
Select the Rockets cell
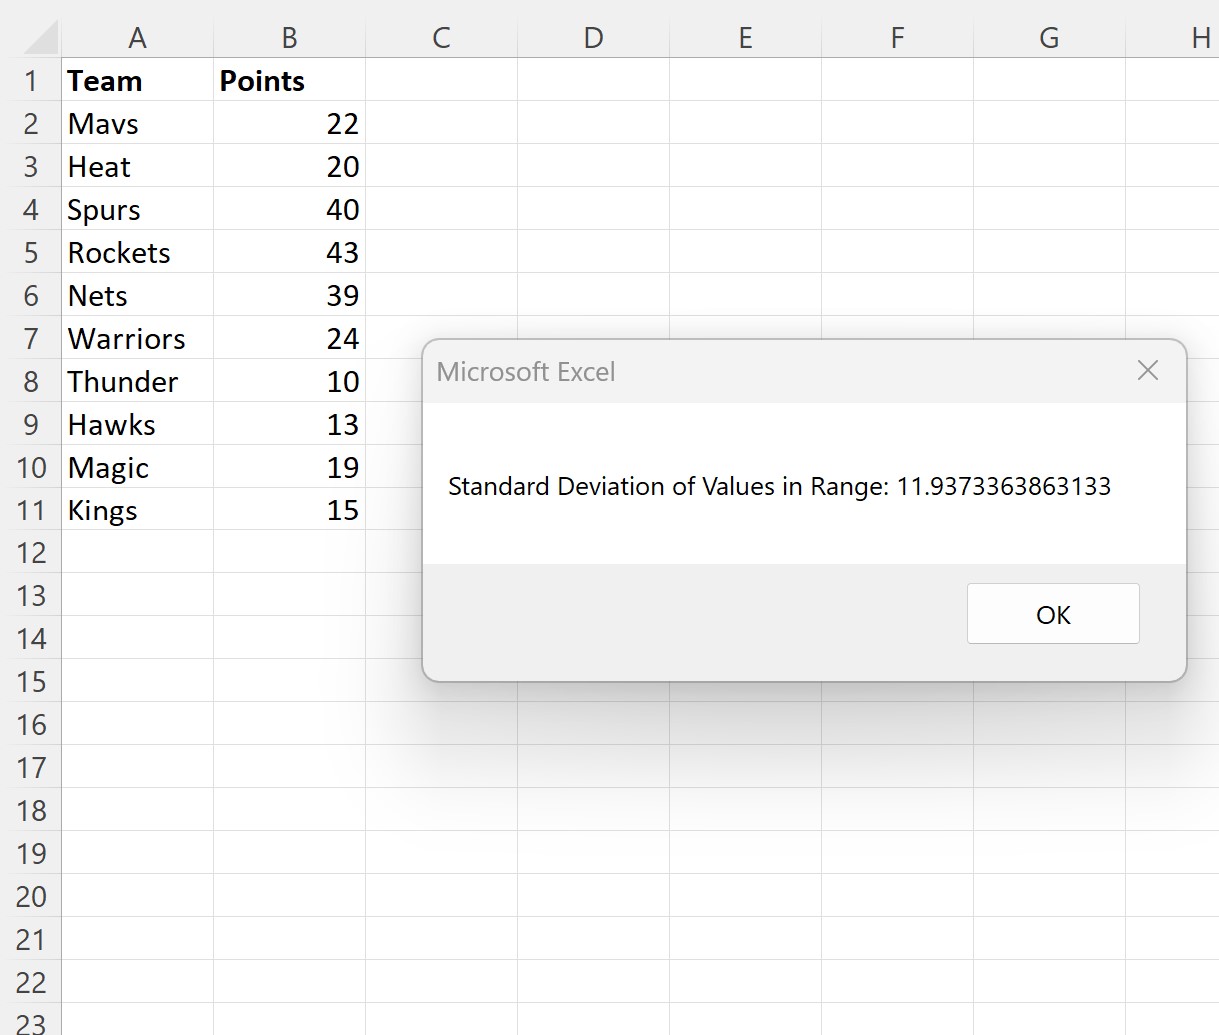pyautogui.click(x=138, y=252)
